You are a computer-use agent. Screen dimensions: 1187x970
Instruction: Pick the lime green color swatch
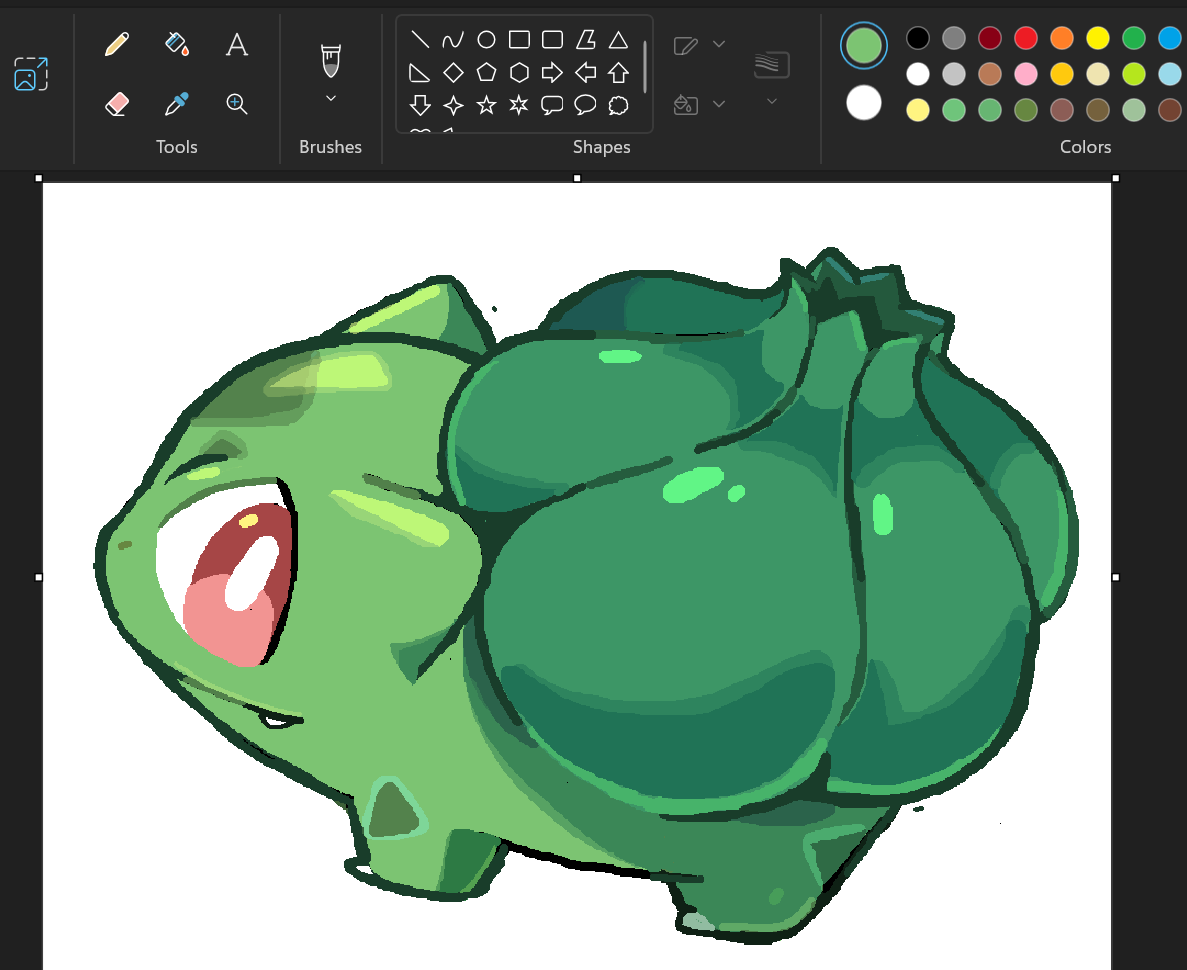tap(1133, 73)
